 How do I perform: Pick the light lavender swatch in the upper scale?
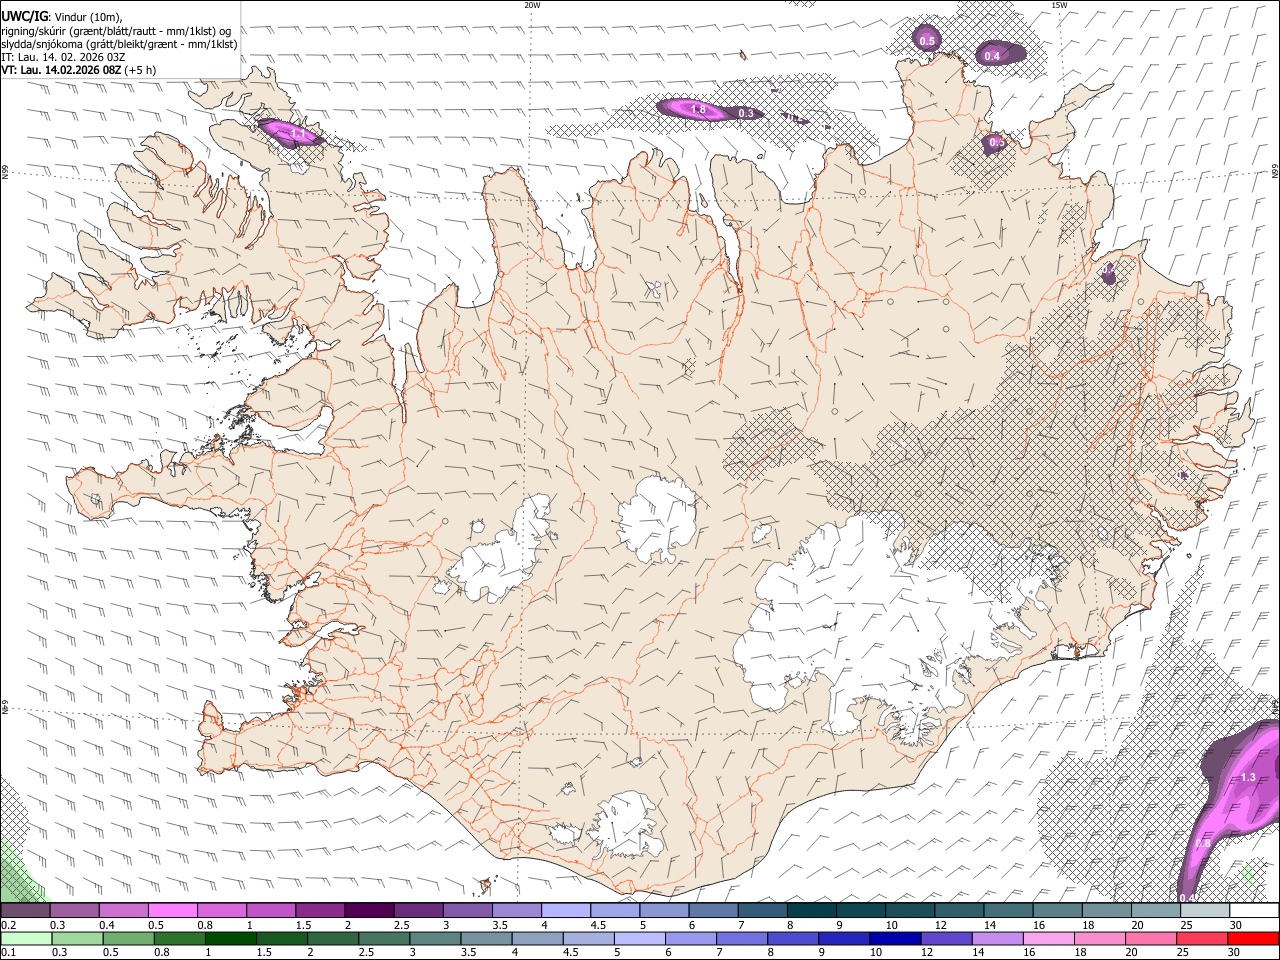click(x=566, y=911)
